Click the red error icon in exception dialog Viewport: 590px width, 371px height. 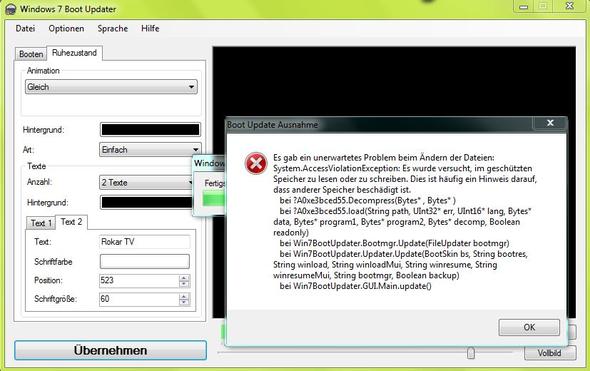(x=256, y=163)
